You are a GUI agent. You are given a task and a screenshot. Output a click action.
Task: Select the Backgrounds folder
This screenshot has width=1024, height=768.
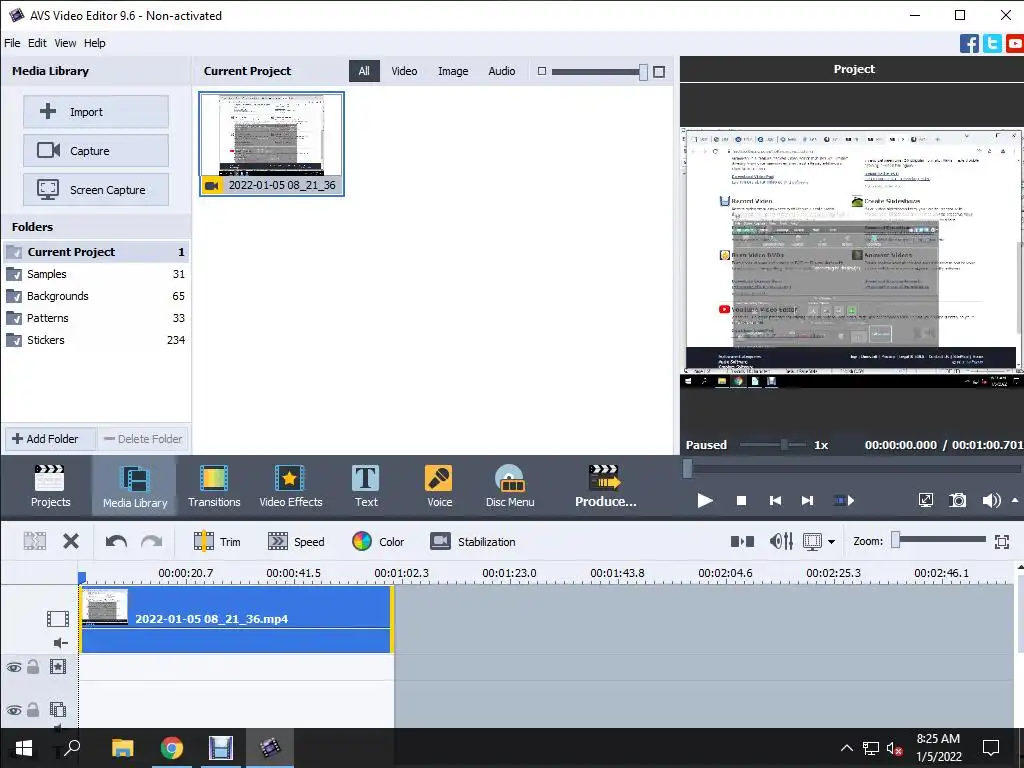96,296
